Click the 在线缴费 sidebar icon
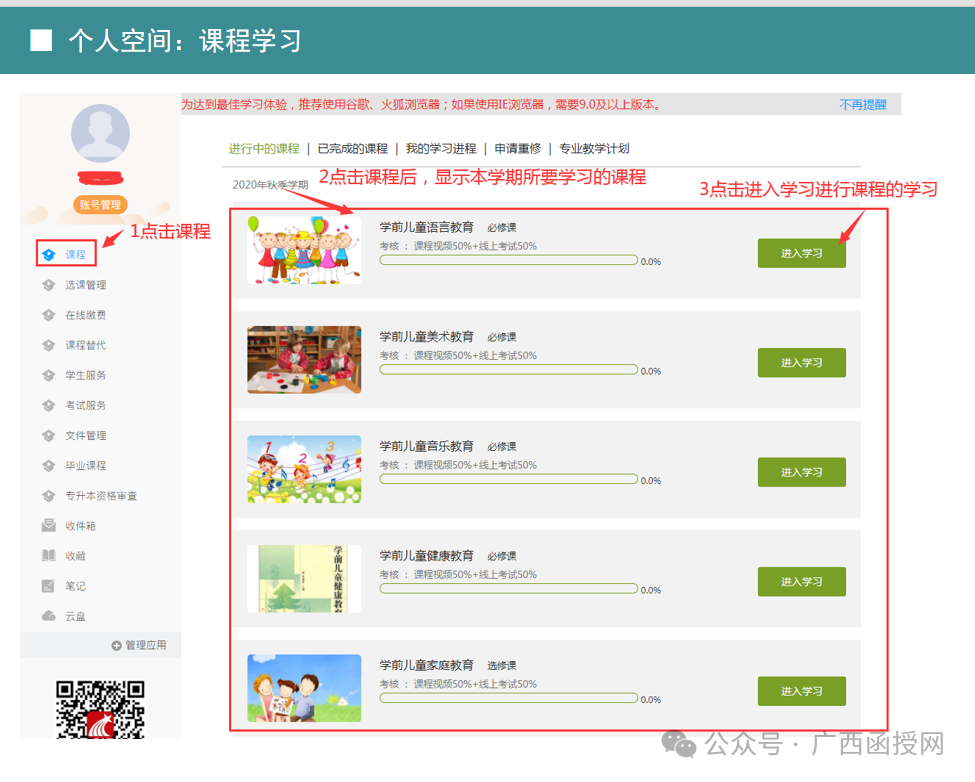The image size is (975, 782). (x=49, y=315)
